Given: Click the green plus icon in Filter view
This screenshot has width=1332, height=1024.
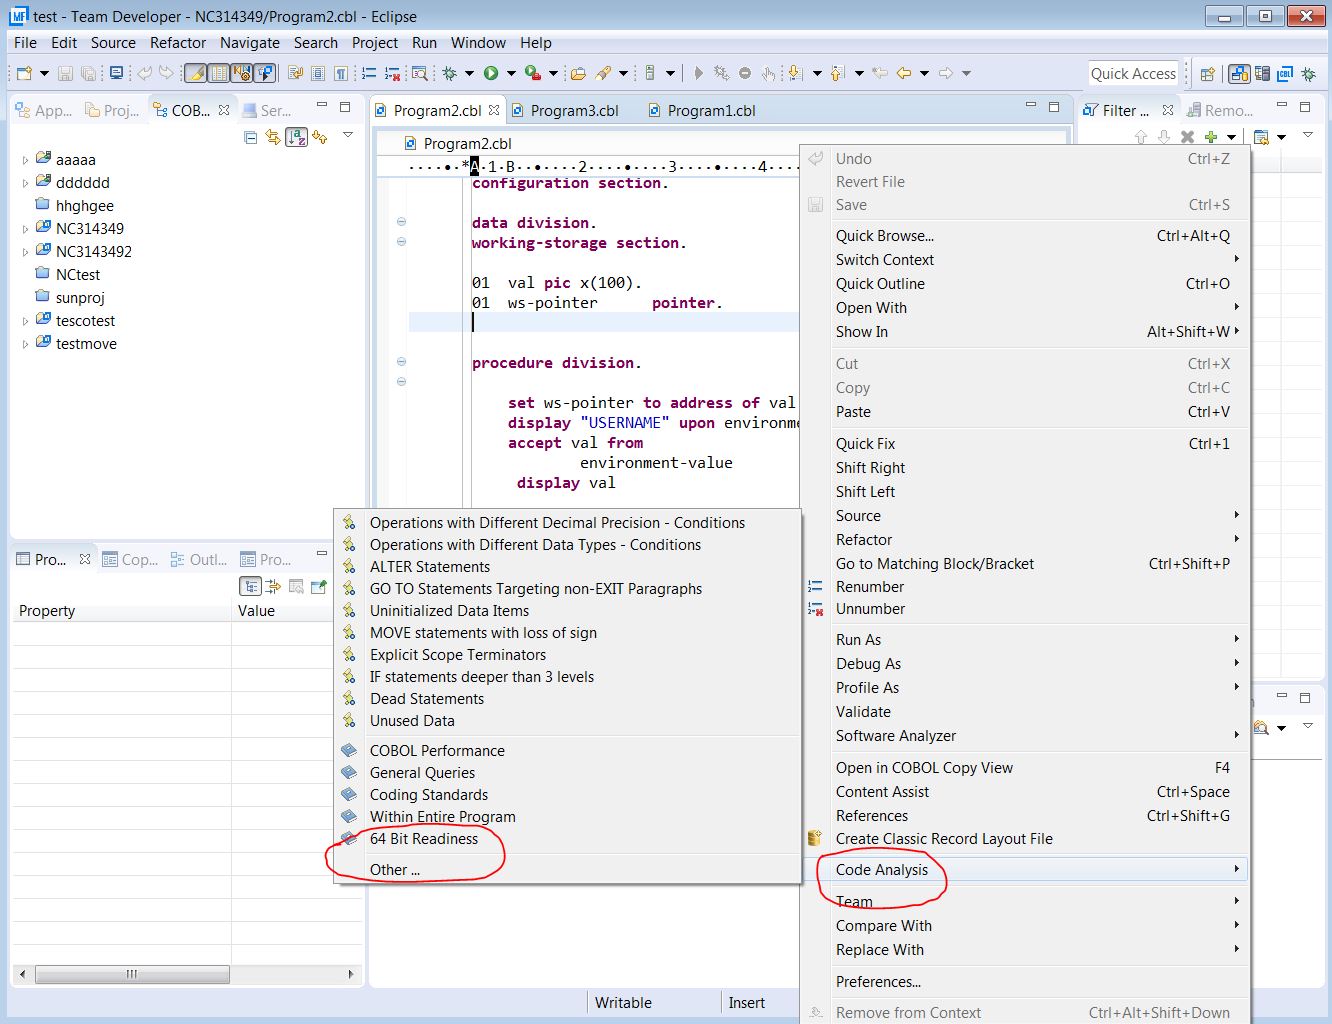Looking at the screenshot, I should coord(1211,137).
